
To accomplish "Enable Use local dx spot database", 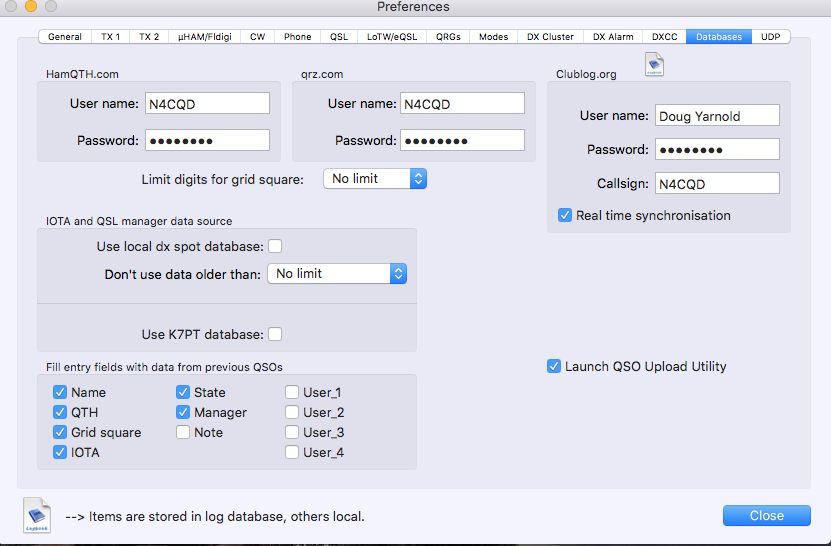I will tap(275, 246).
